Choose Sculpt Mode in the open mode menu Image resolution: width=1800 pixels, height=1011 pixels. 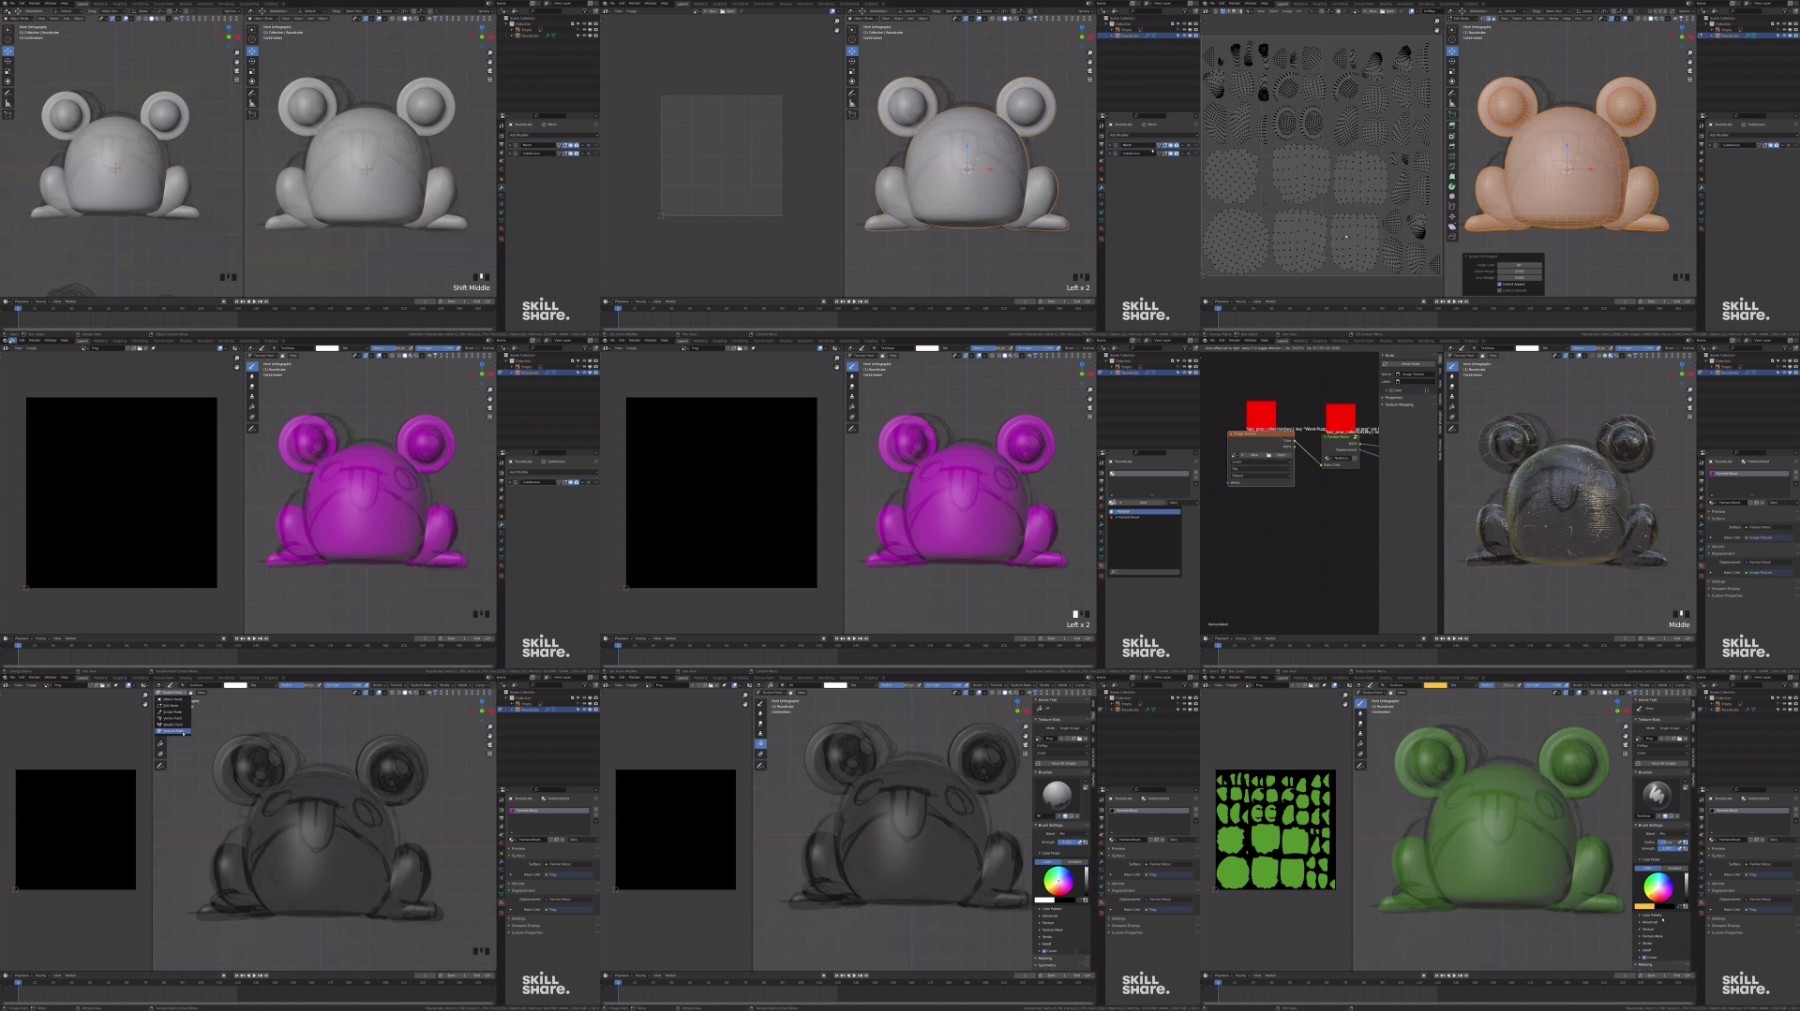click(172, 712)
